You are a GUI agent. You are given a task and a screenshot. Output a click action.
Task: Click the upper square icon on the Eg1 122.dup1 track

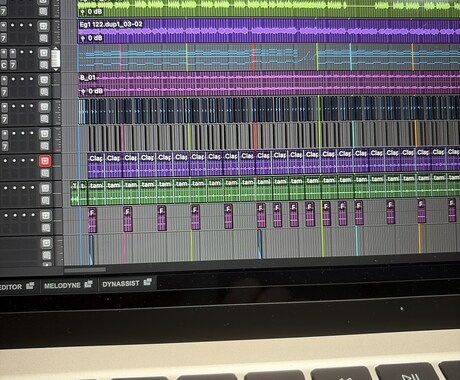click(x=43, y=26)
